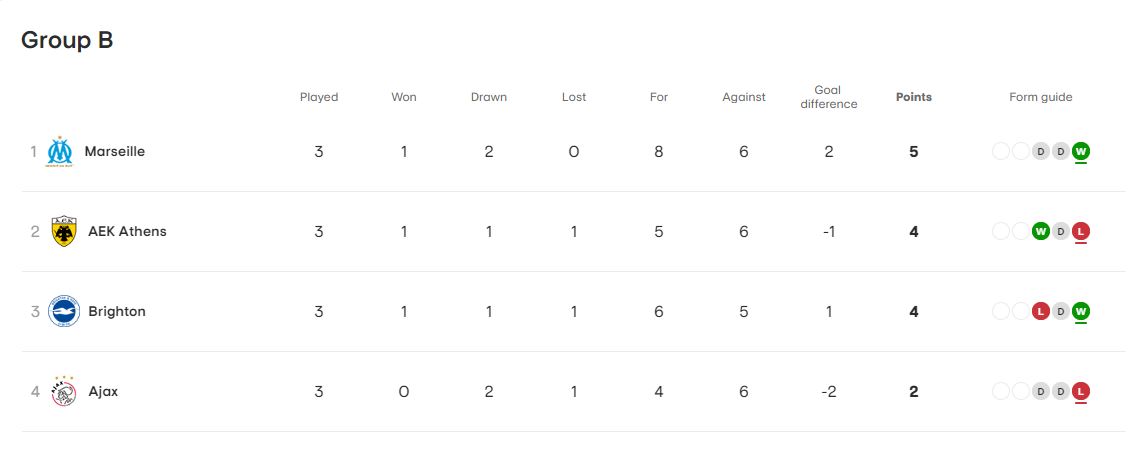Open the Brighton team link

click(117, 312)
